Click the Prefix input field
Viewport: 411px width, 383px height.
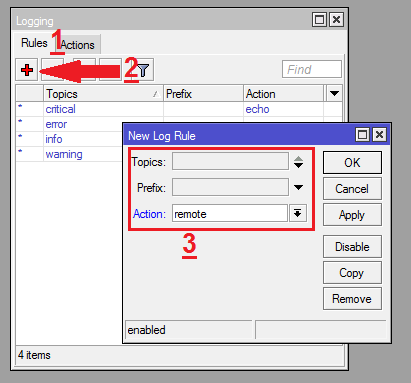[x=230, y=187]
